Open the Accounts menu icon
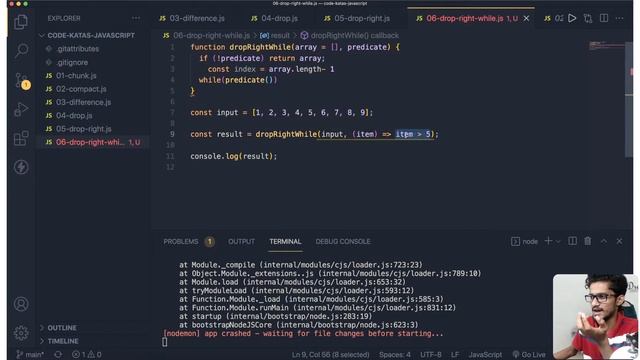The image size is (640, 360). point(21,304)
